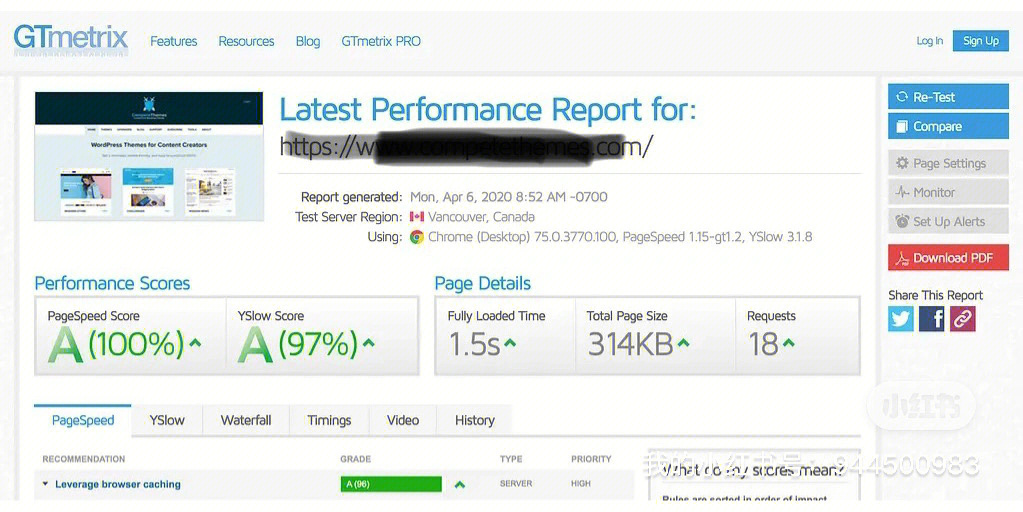Click Page Details heading

(x=483, y=283)
